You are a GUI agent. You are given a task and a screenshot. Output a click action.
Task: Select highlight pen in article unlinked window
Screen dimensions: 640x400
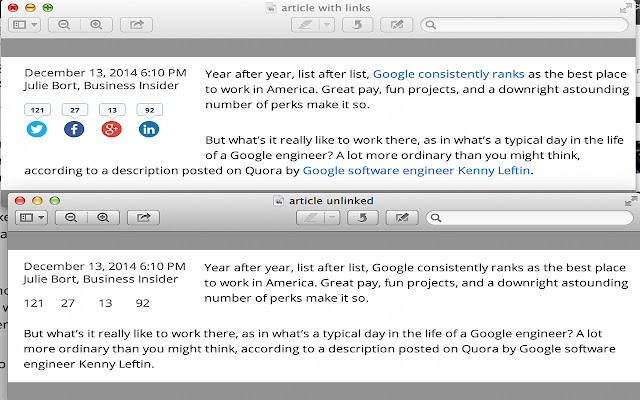(x=311, y=218)
